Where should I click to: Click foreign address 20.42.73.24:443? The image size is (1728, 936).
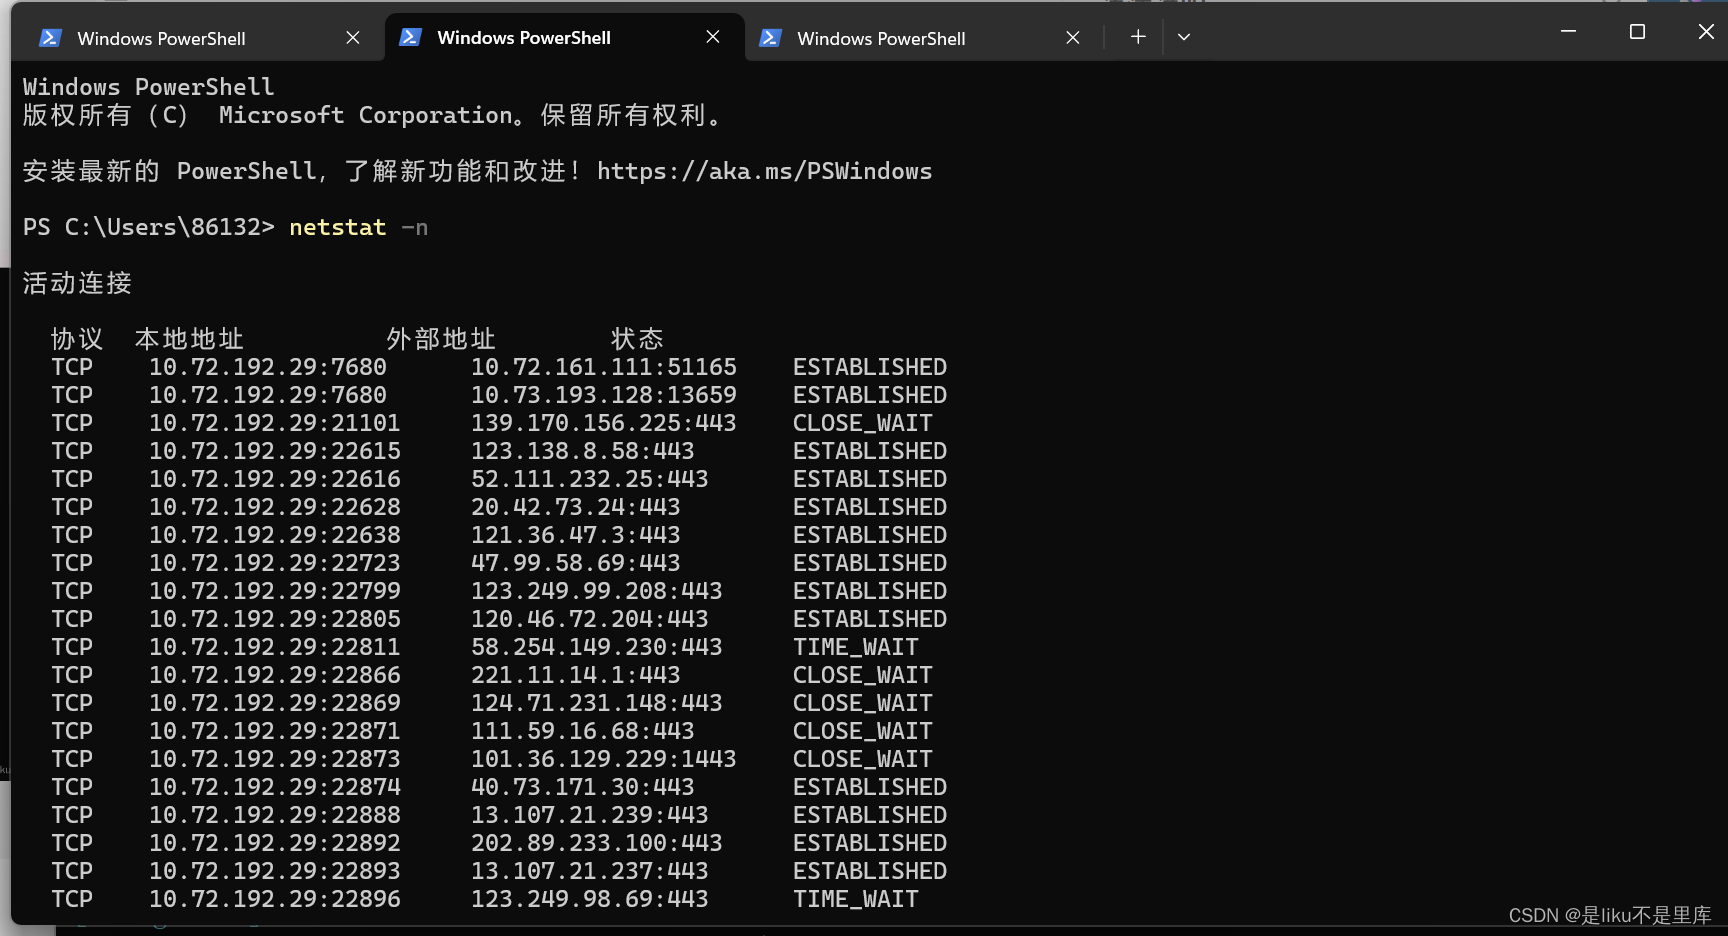pyautogui.click(x=576, y=507)
